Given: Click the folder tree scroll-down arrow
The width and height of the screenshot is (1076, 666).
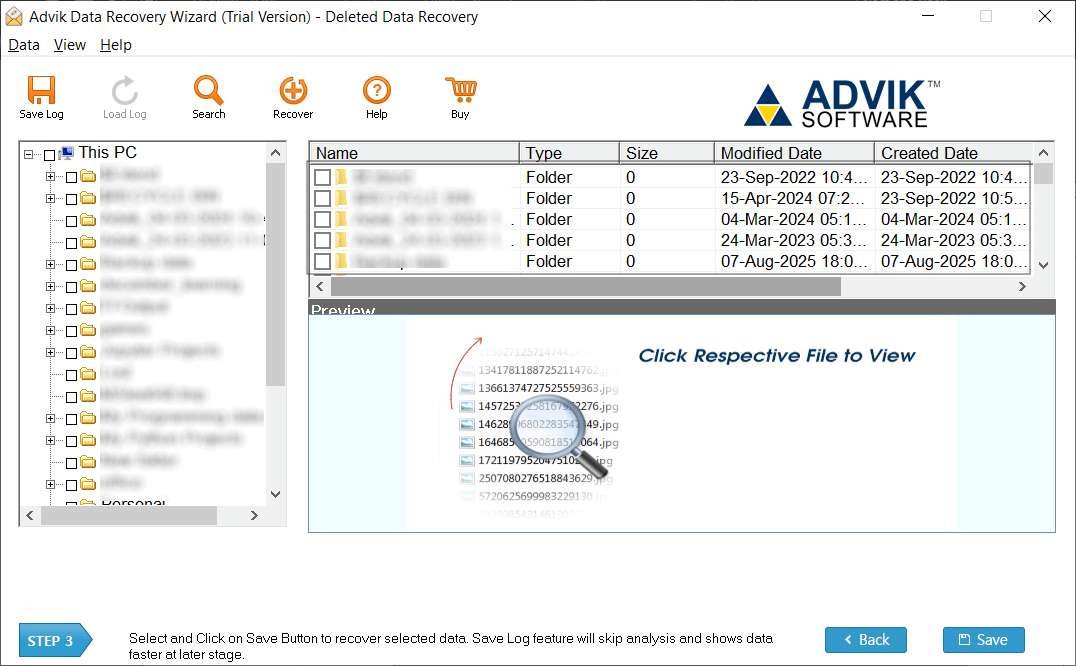Looking at the screenshot, I should click(275, 494).
